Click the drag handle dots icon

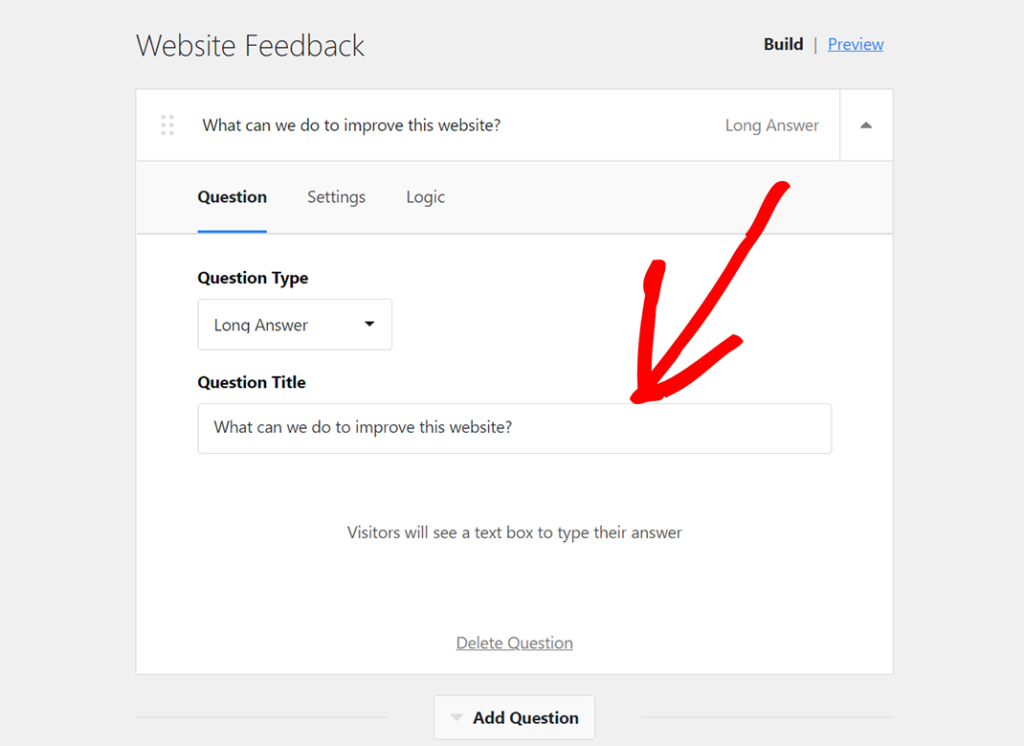pos(167,125)
